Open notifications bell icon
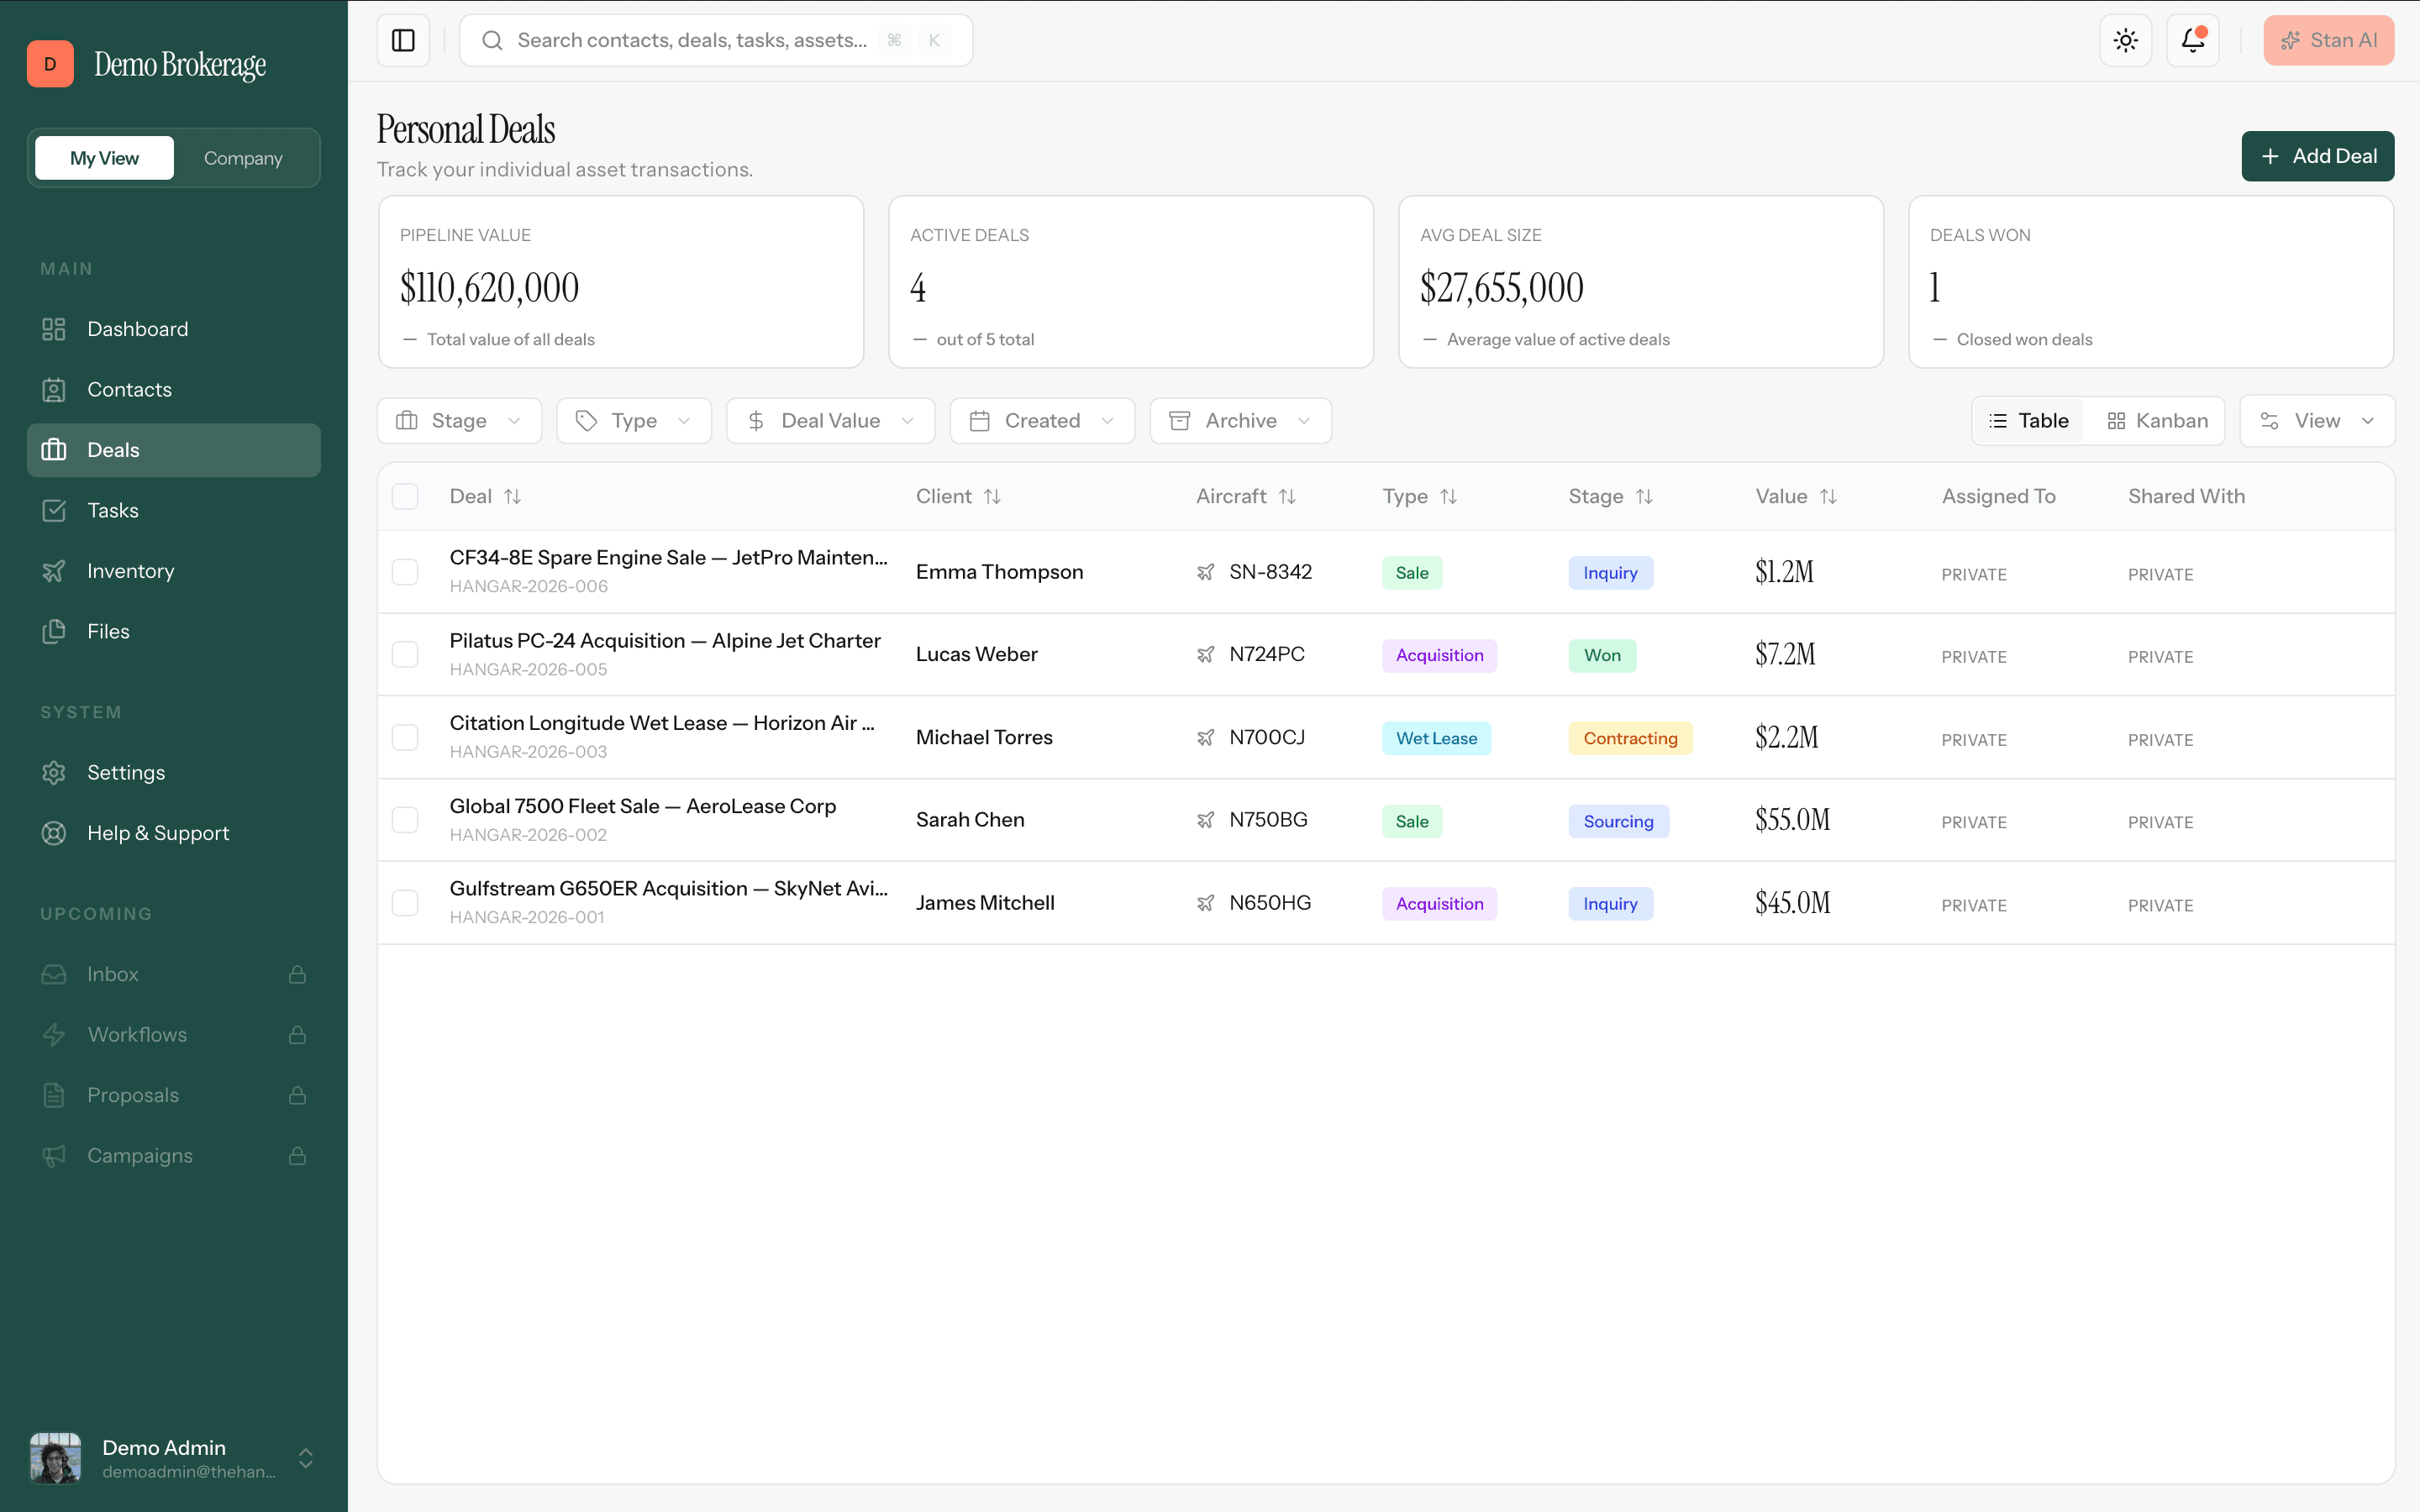2420x1512 pixels. pyautogui.click(x=2192, y=40)
